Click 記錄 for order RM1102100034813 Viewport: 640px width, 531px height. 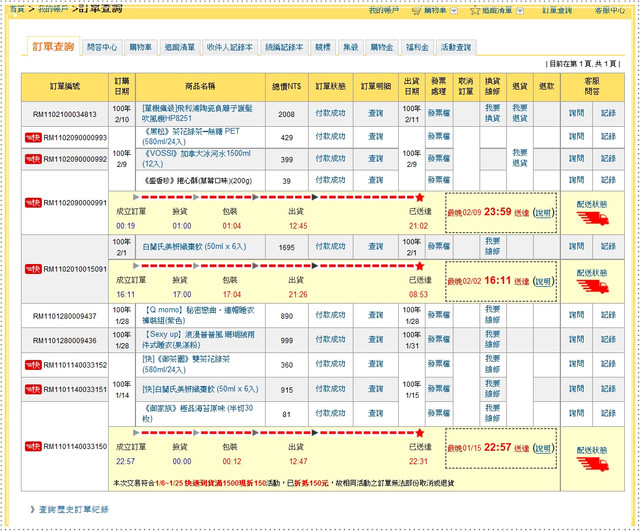point(608,113)
